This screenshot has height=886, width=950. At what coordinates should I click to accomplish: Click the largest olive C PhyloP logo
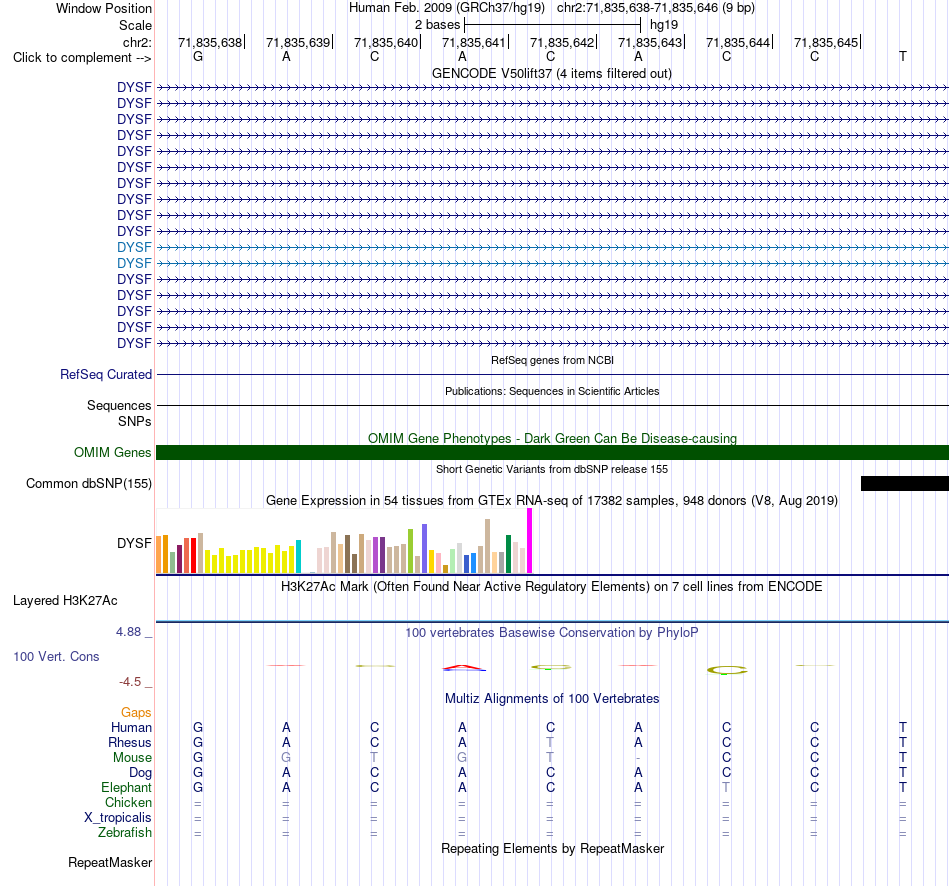click(727, 670)
